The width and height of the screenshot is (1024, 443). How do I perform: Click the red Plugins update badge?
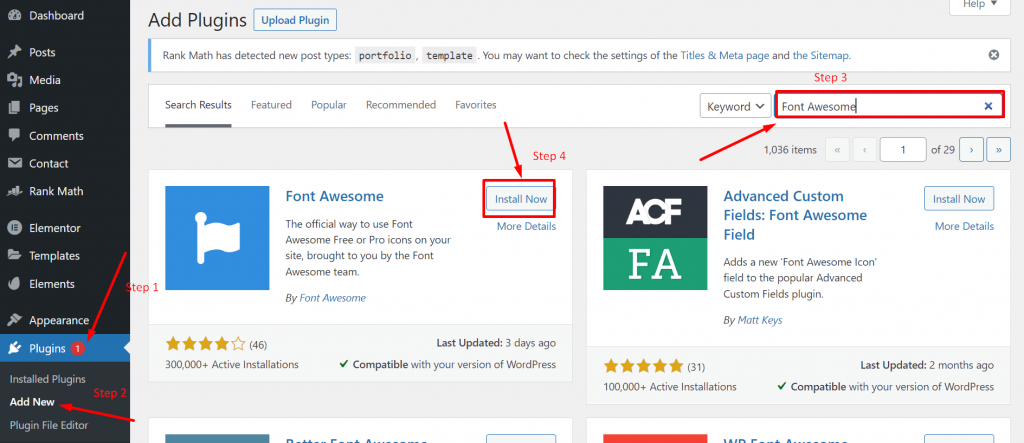pos(78,349)
